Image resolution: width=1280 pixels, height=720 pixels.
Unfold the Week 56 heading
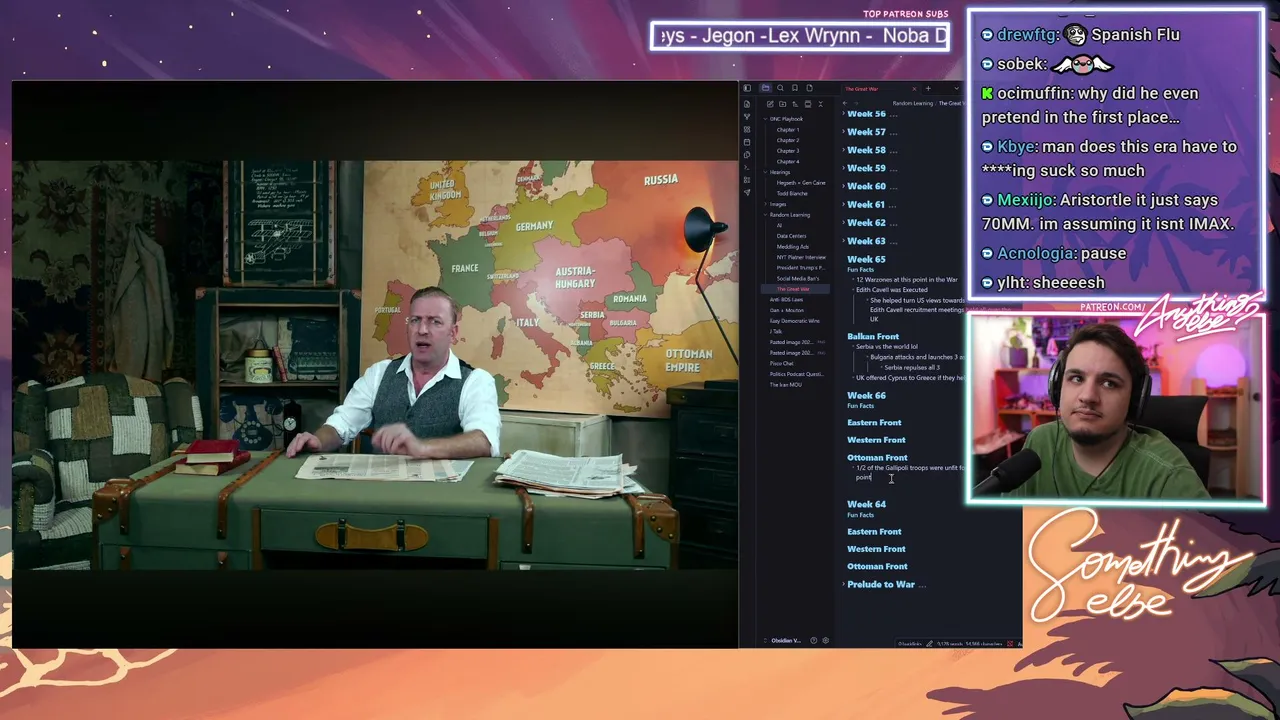pyautogui.click(x=844, y=114)
